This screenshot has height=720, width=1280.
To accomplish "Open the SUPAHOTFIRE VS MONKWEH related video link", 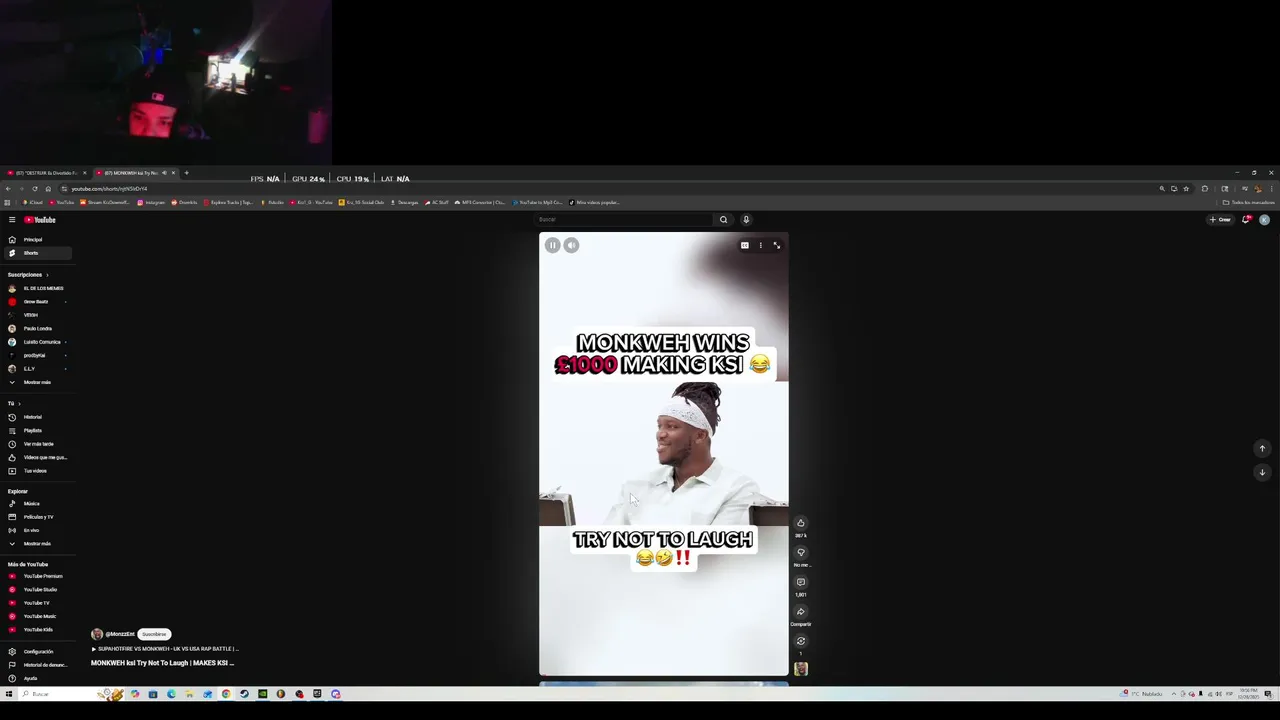I will tap(164, 649).
